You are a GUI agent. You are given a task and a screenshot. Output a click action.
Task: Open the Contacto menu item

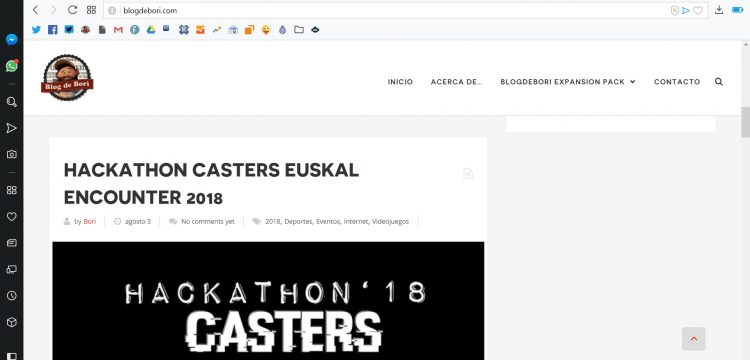coord(677,82)
